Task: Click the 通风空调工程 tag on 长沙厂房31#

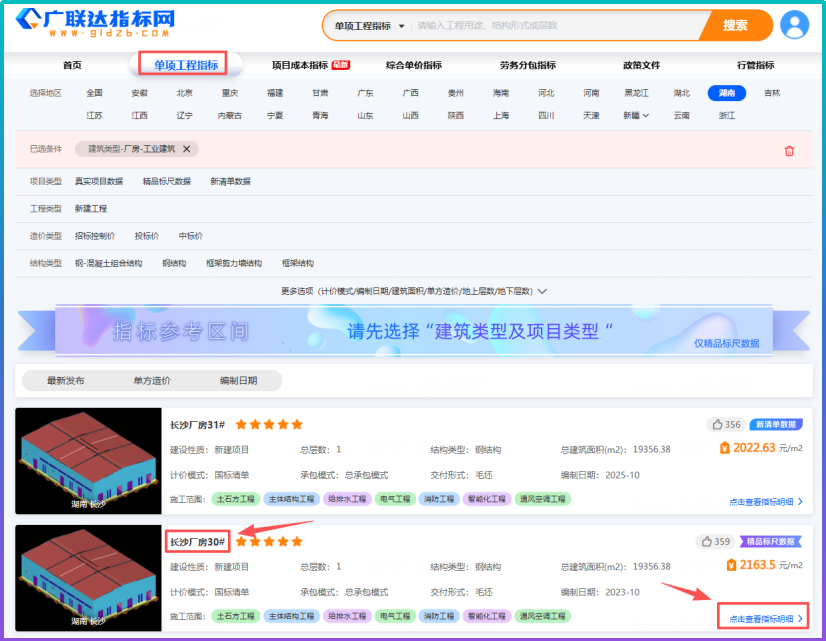Action: (543, 499)
